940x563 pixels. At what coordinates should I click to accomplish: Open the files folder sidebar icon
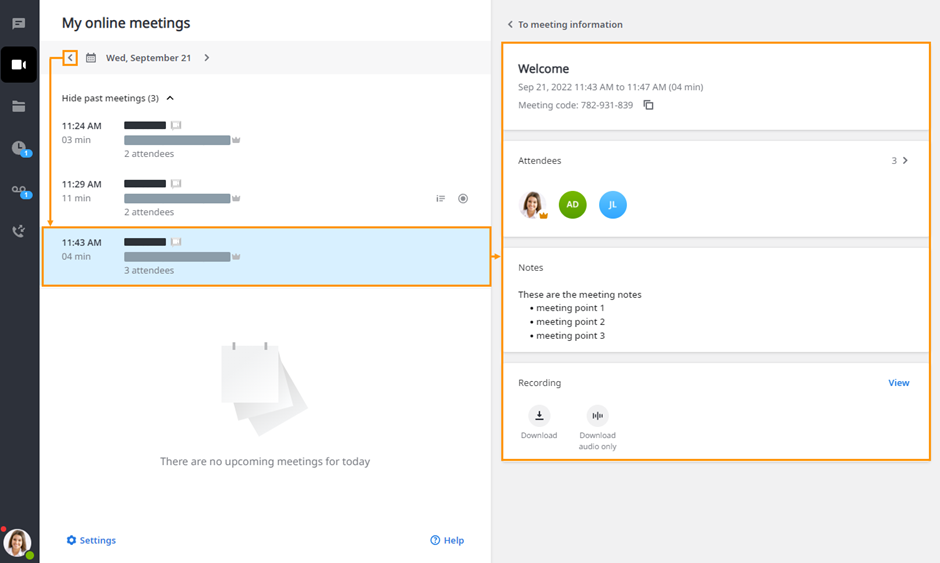(x=19, y=106)
